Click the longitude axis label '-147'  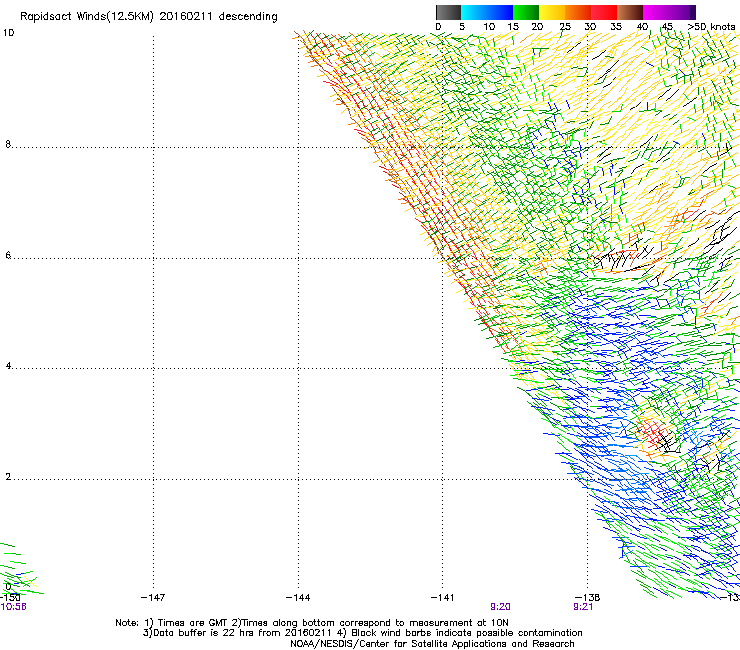coord(153,598)
